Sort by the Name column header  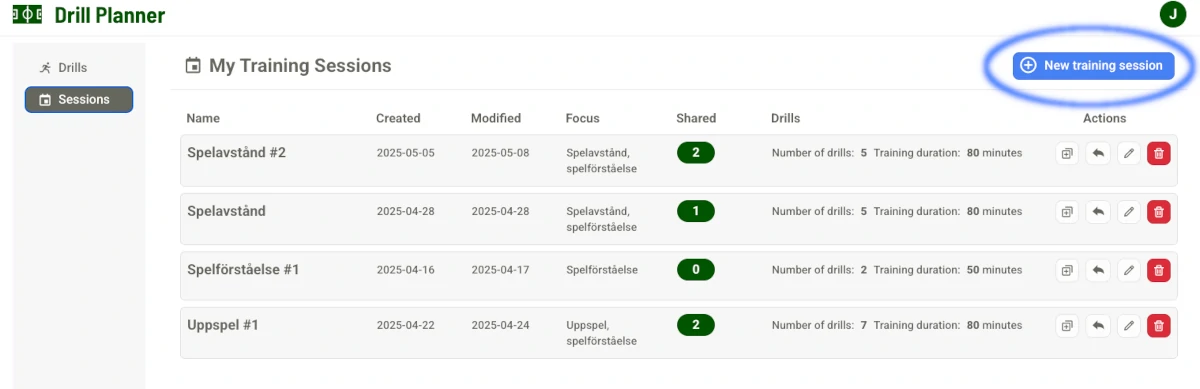[203, 118]
